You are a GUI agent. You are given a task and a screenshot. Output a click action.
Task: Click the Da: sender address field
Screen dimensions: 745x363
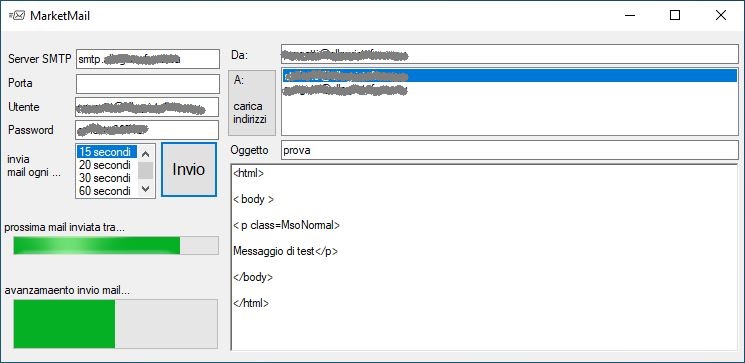510,54
